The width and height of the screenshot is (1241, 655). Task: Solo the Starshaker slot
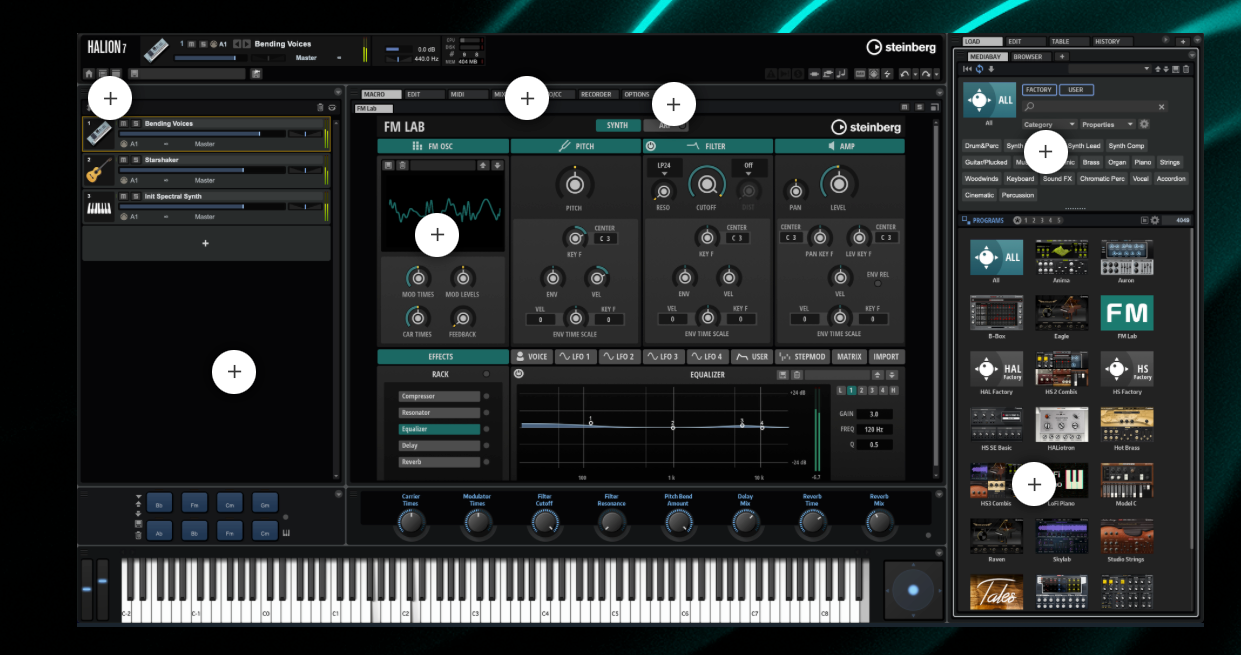point(136,160)
